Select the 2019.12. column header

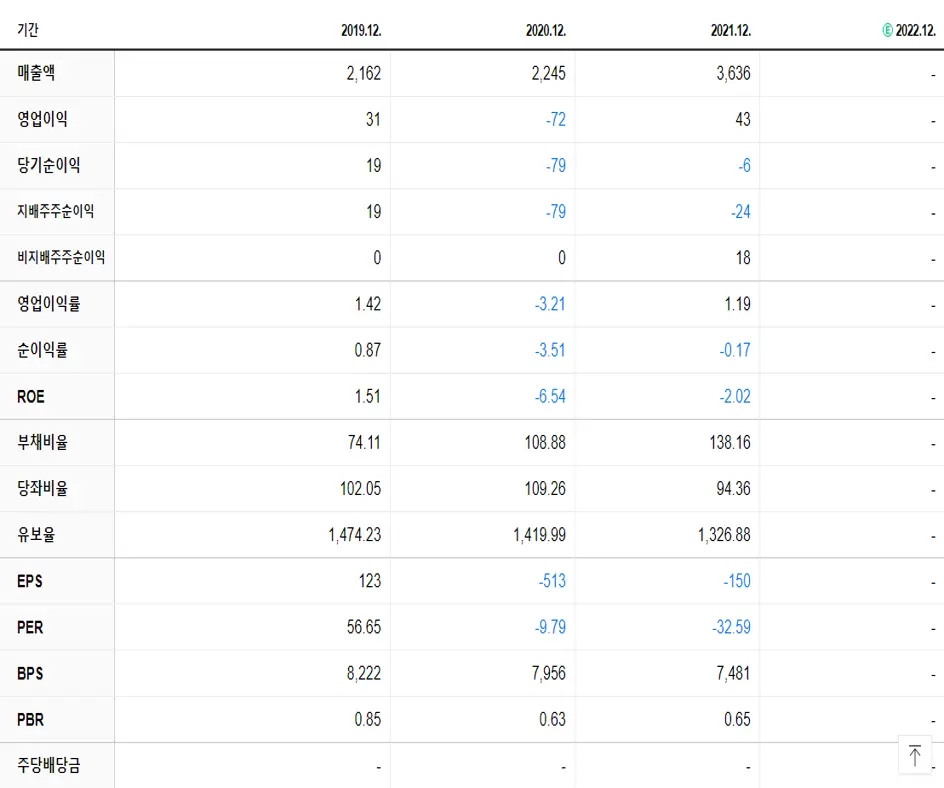tap(361, 30)
